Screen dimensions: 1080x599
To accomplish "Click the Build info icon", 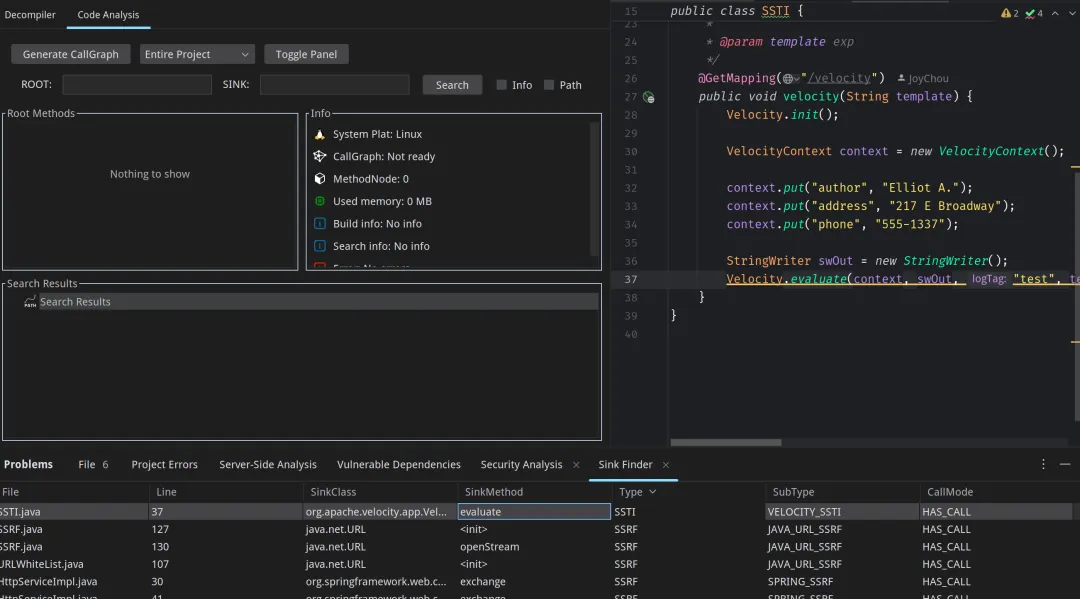I will click(x=320, y=224).
